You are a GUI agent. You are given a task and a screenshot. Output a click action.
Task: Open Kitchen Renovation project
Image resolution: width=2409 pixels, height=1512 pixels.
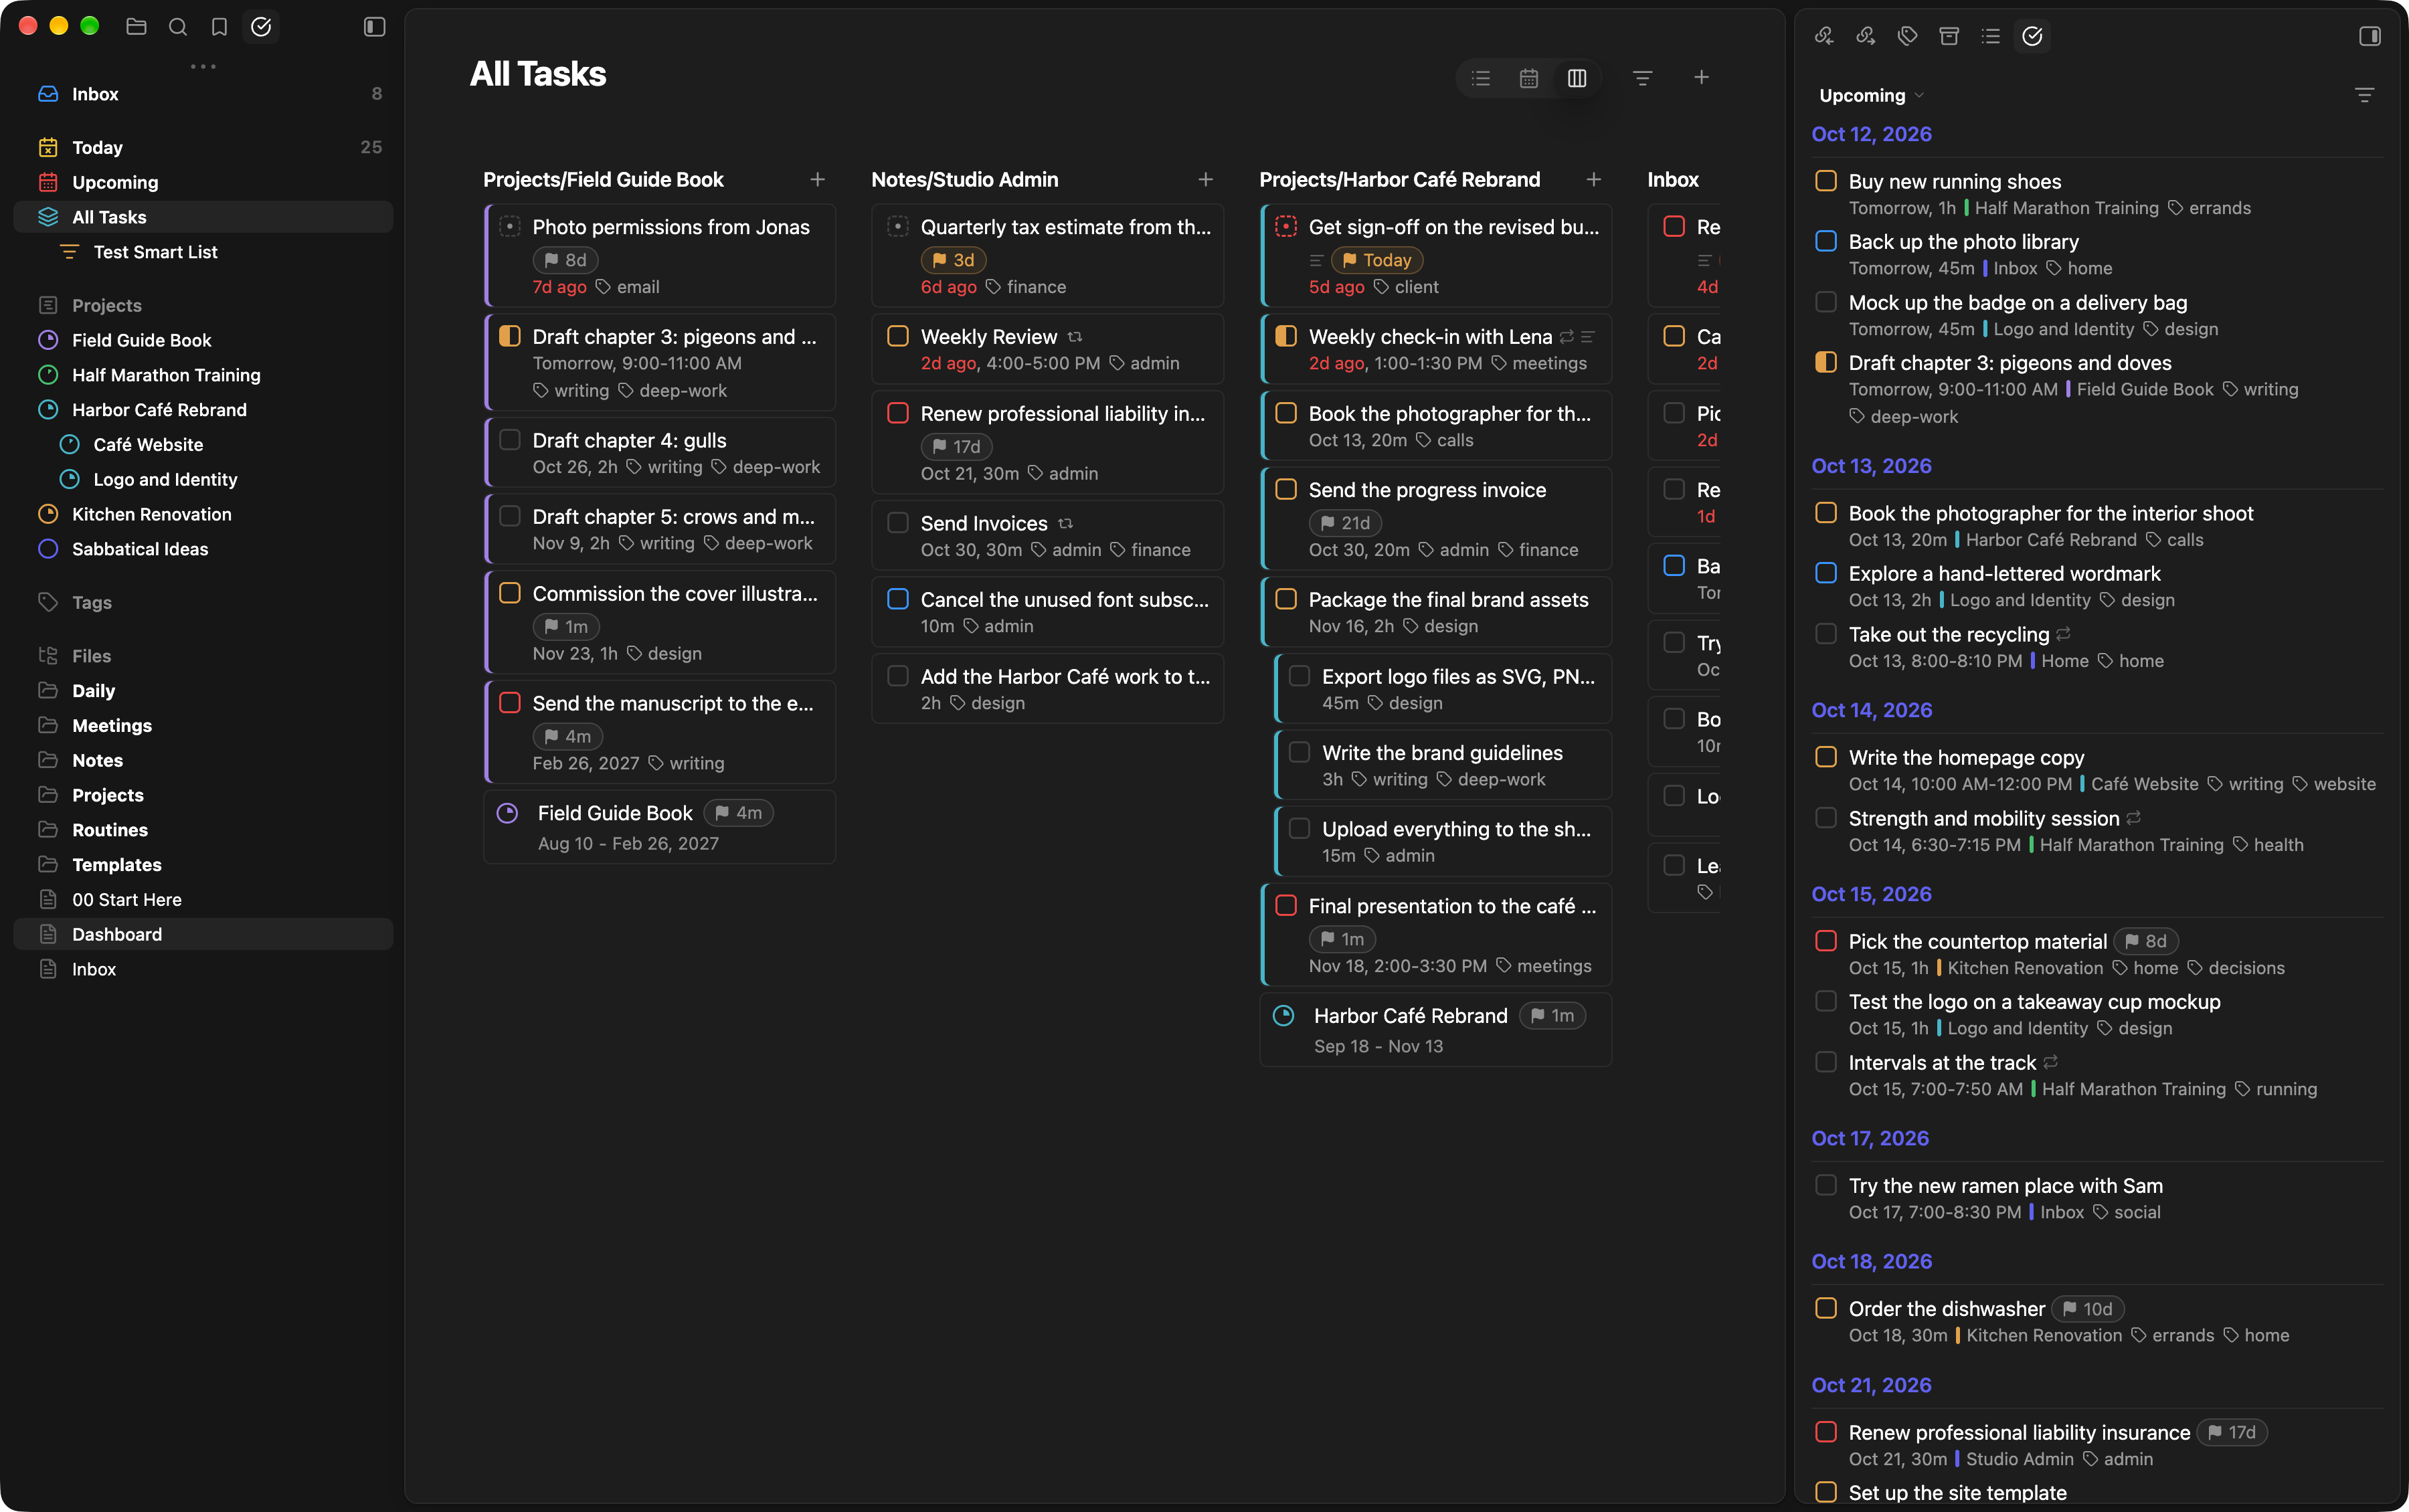[x=204, y=514]
